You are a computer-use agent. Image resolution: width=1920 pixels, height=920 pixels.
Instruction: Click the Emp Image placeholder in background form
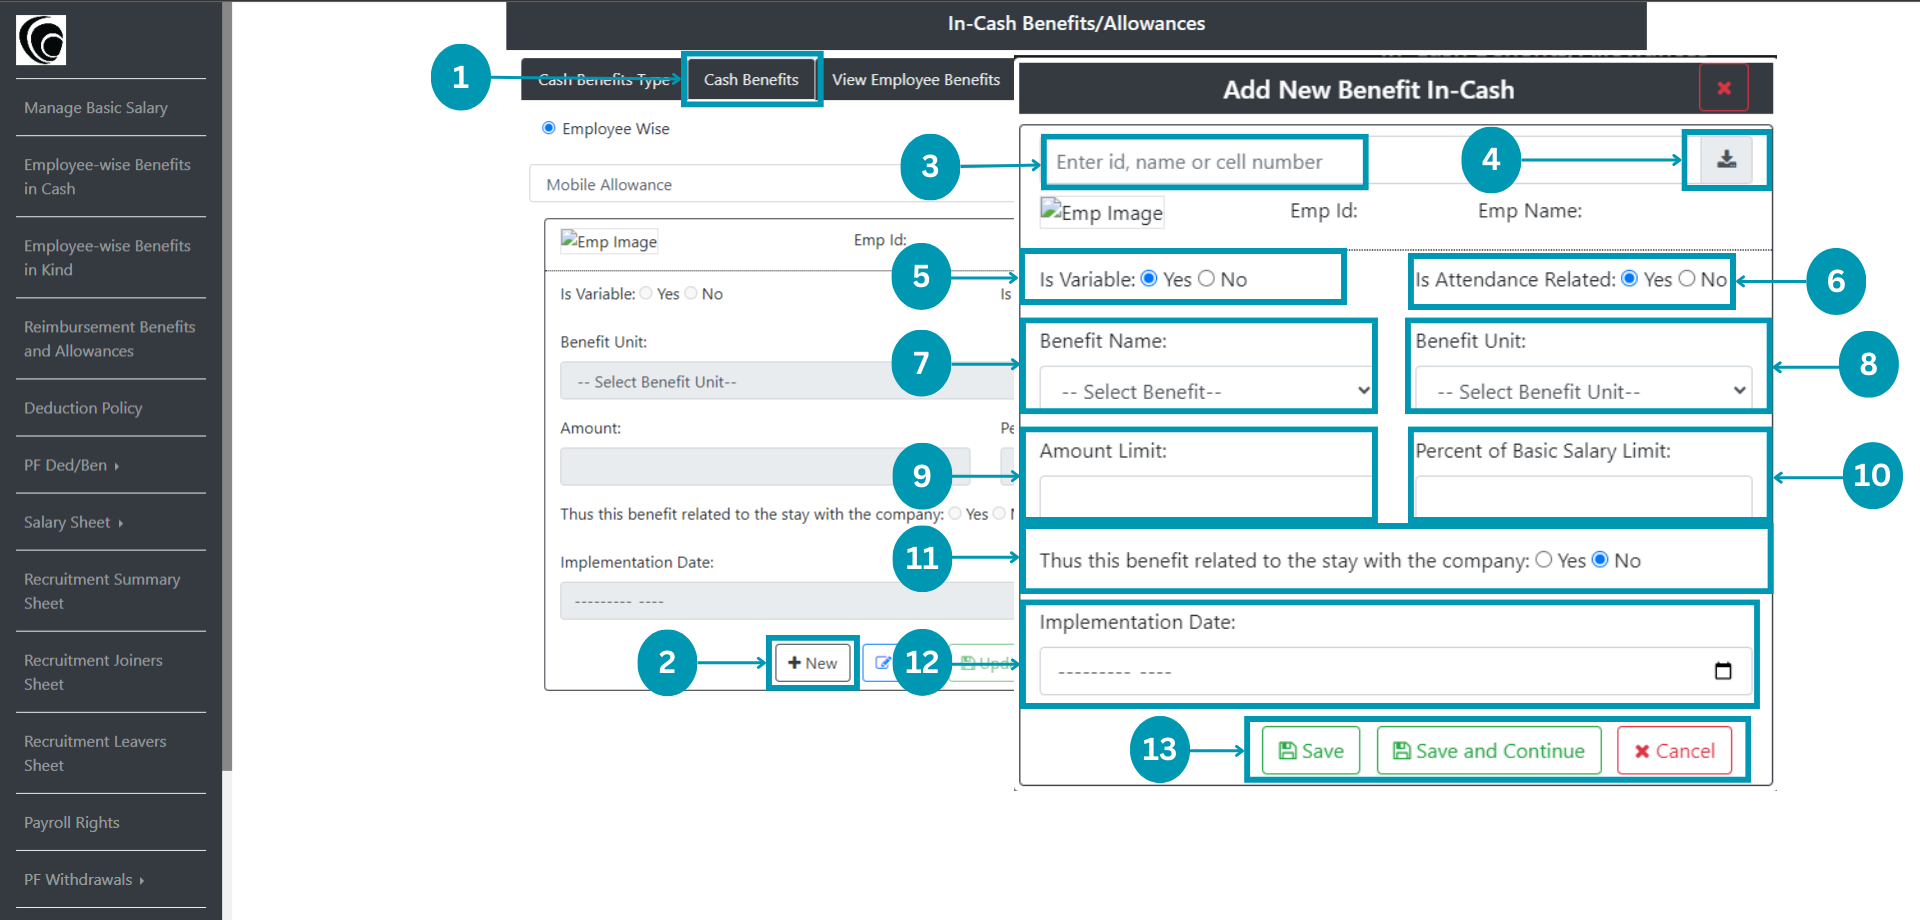point(609,241)
